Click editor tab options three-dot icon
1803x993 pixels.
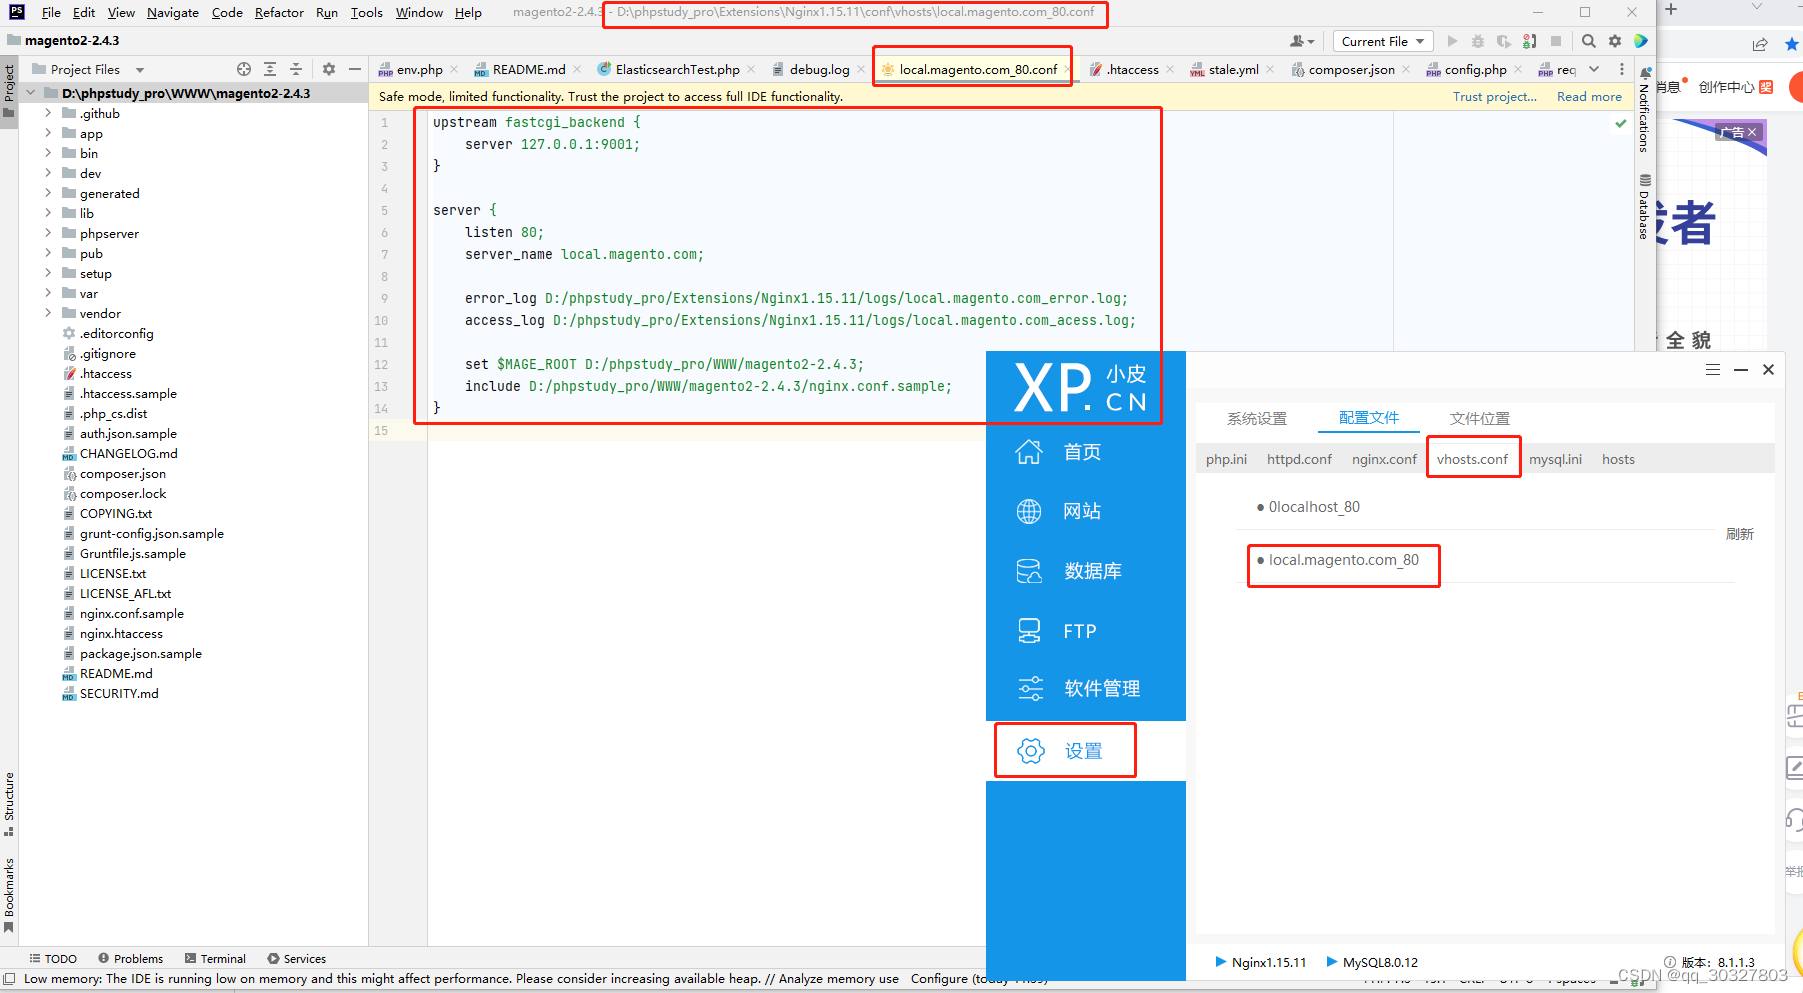[1622, 69]
